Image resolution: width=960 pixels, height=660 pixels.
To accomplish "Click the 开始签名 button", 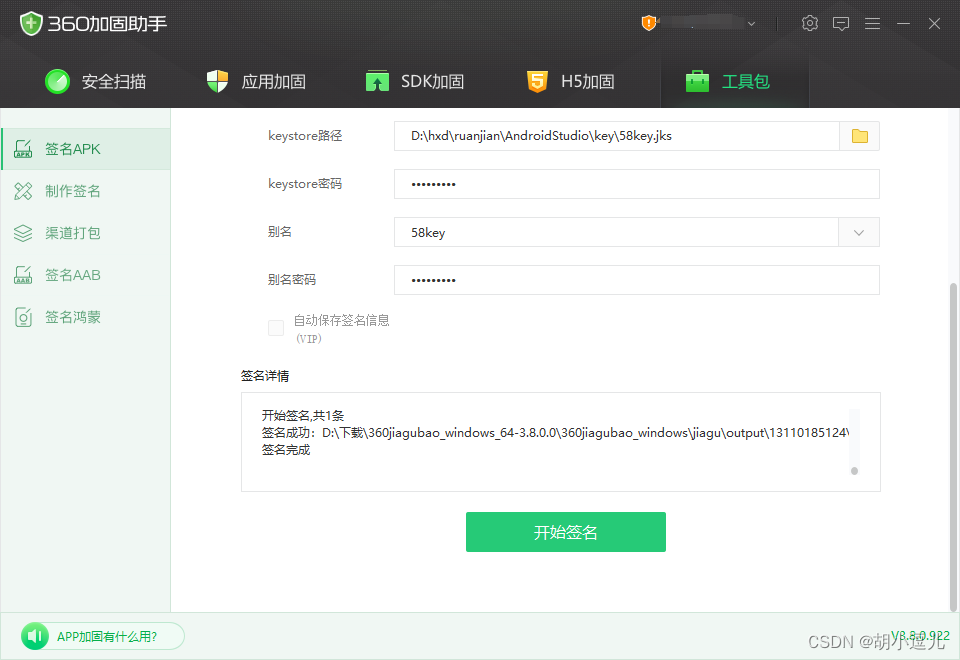I will click(566, 532).
